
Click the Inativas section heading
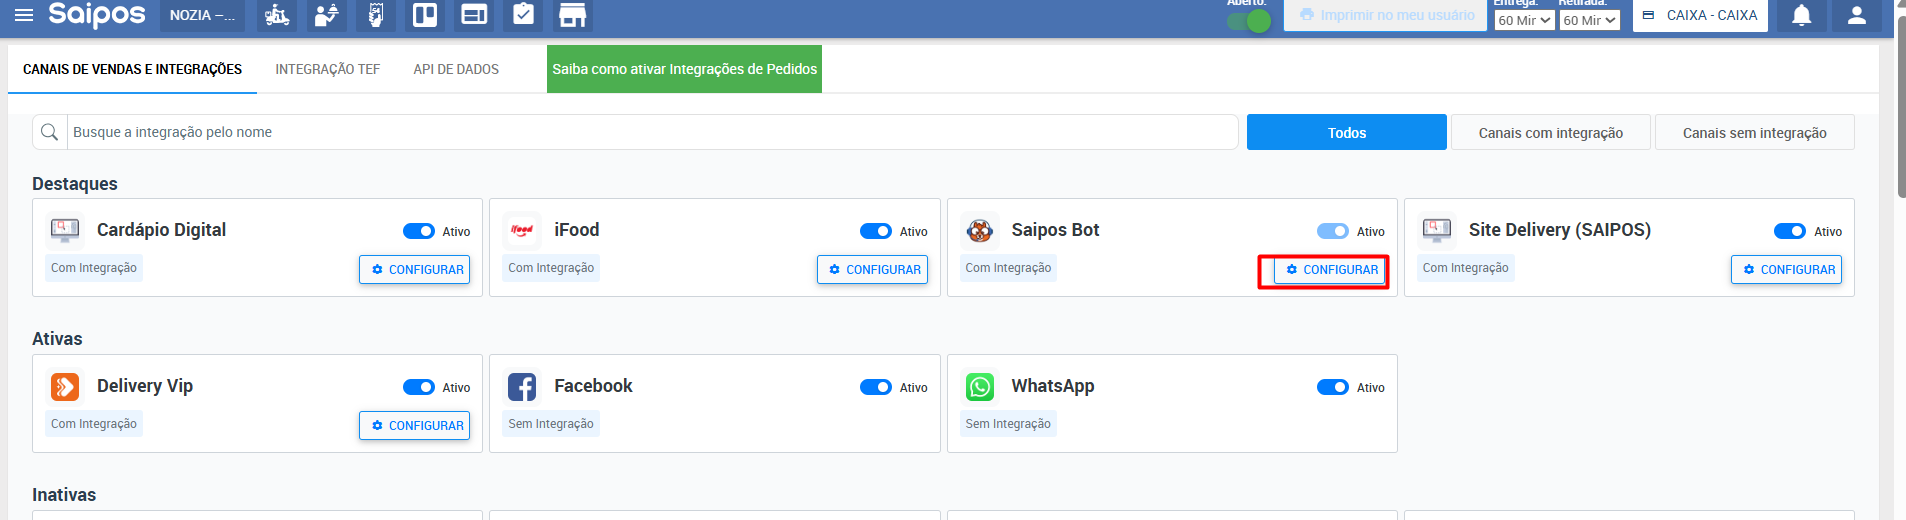tap(64, 495)
